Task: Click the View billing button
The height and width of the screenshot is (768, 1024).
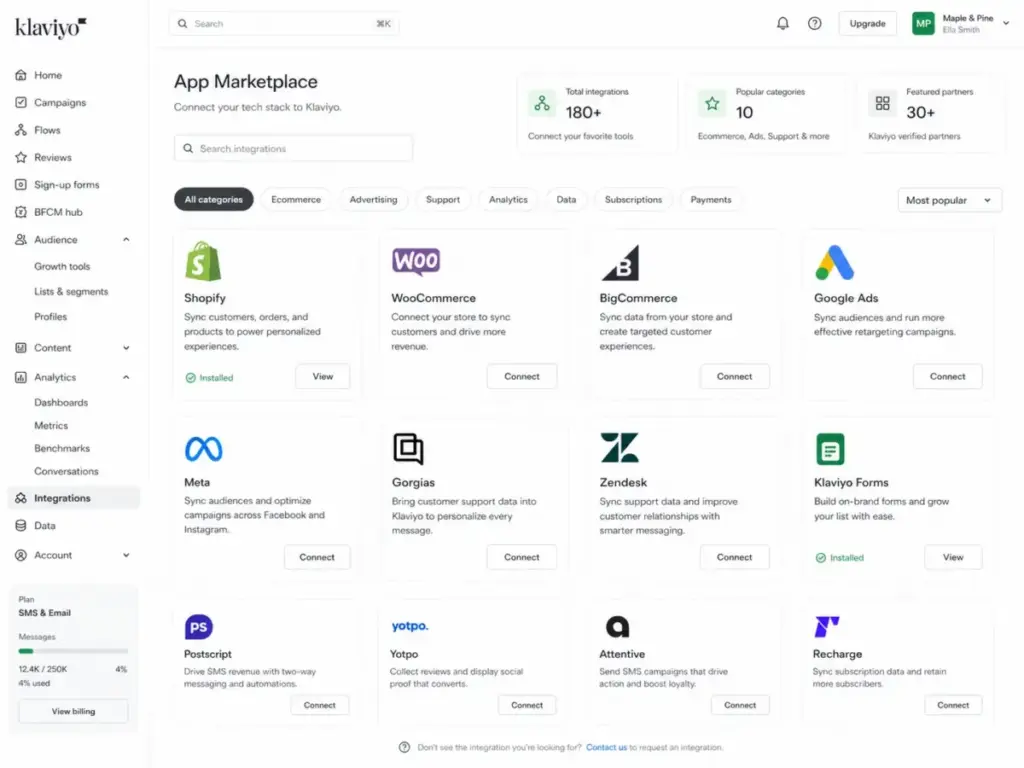Action: tap(73, 712)
